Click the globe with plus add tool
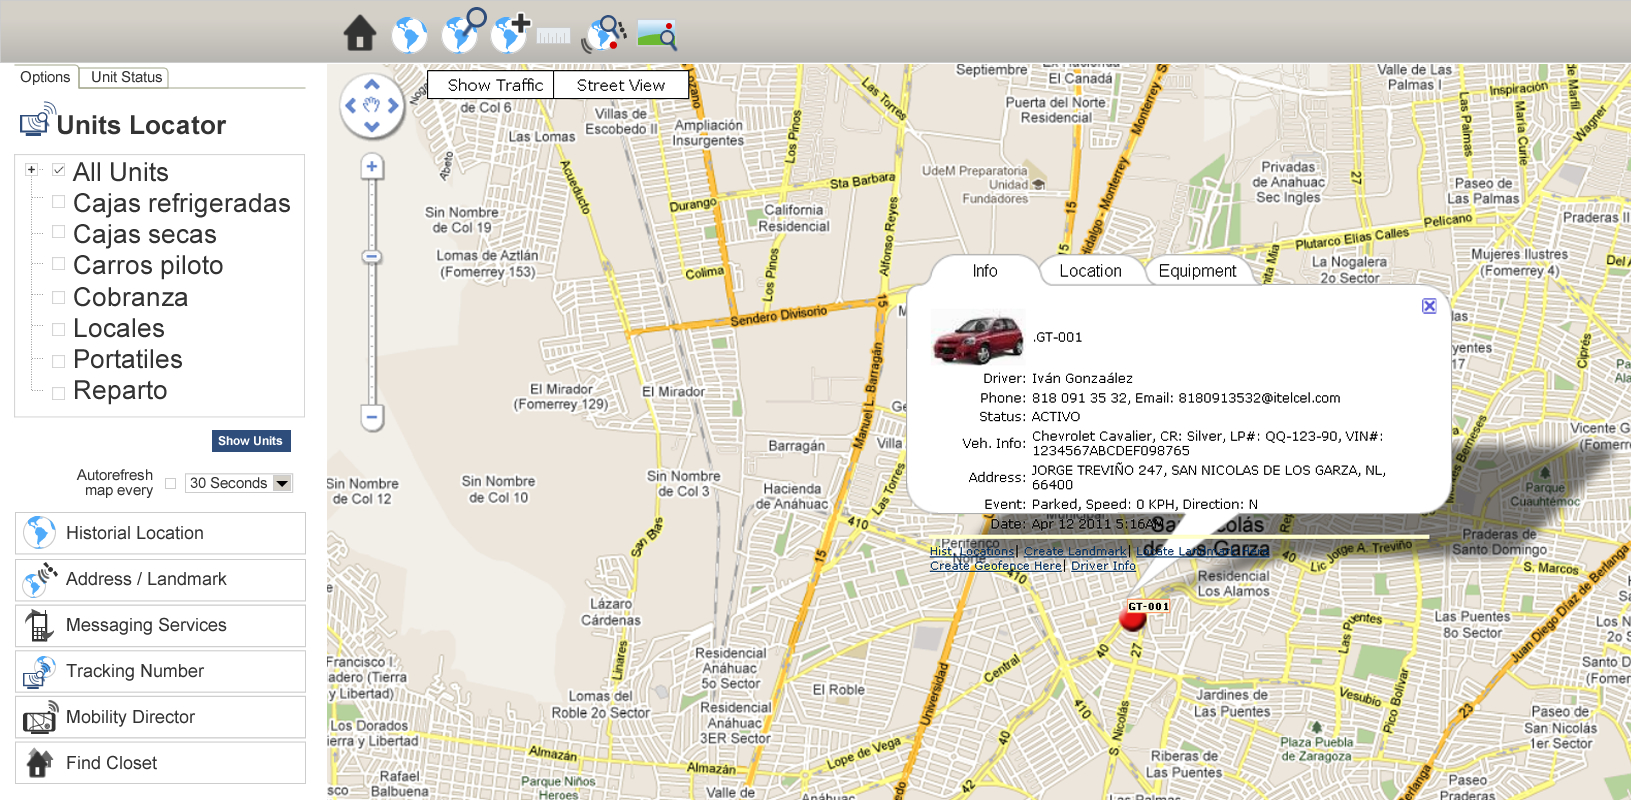Viewport: 1631px width, 800px height. 511,32
